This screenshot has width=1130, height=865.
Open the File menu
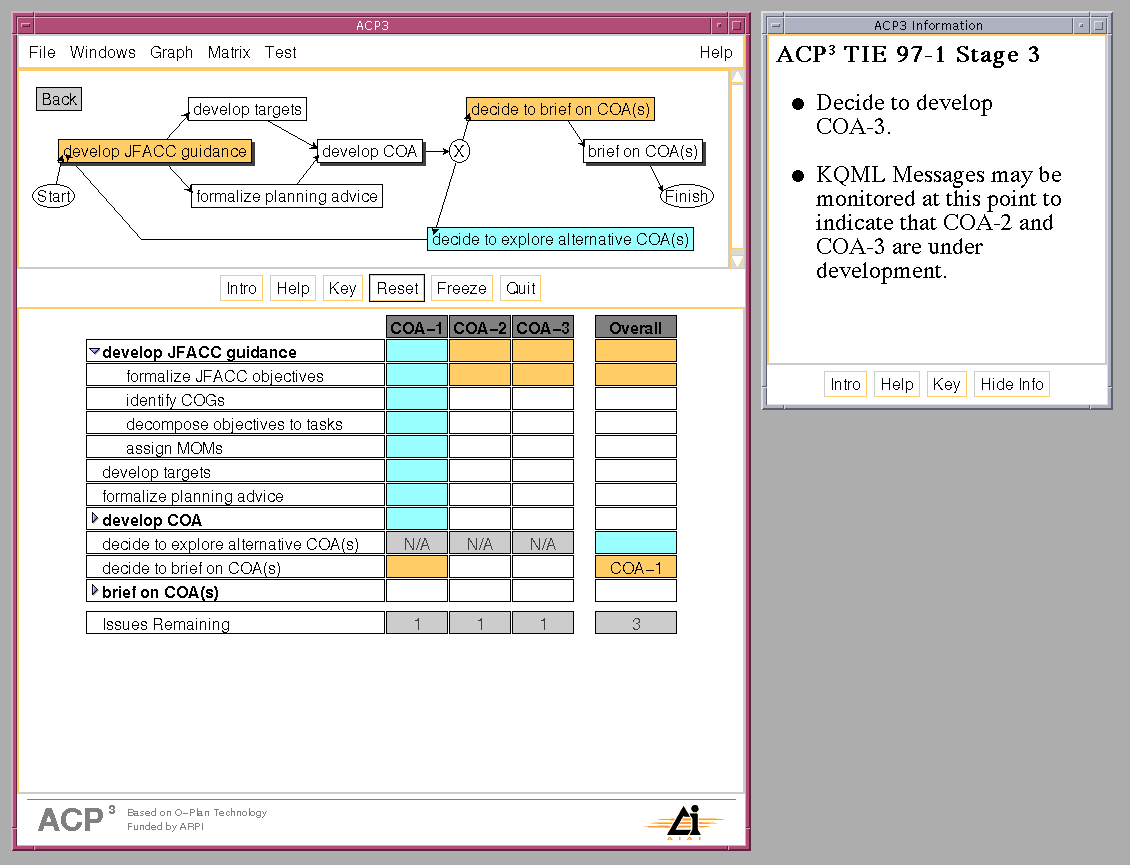coord(42,52)
